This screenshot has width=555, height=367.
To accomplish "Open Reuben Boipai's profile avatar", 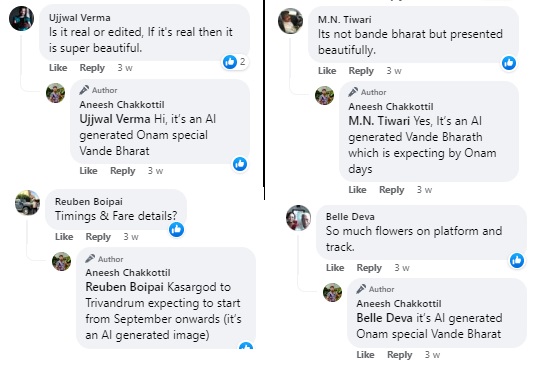I will click(x=28, y=203).
